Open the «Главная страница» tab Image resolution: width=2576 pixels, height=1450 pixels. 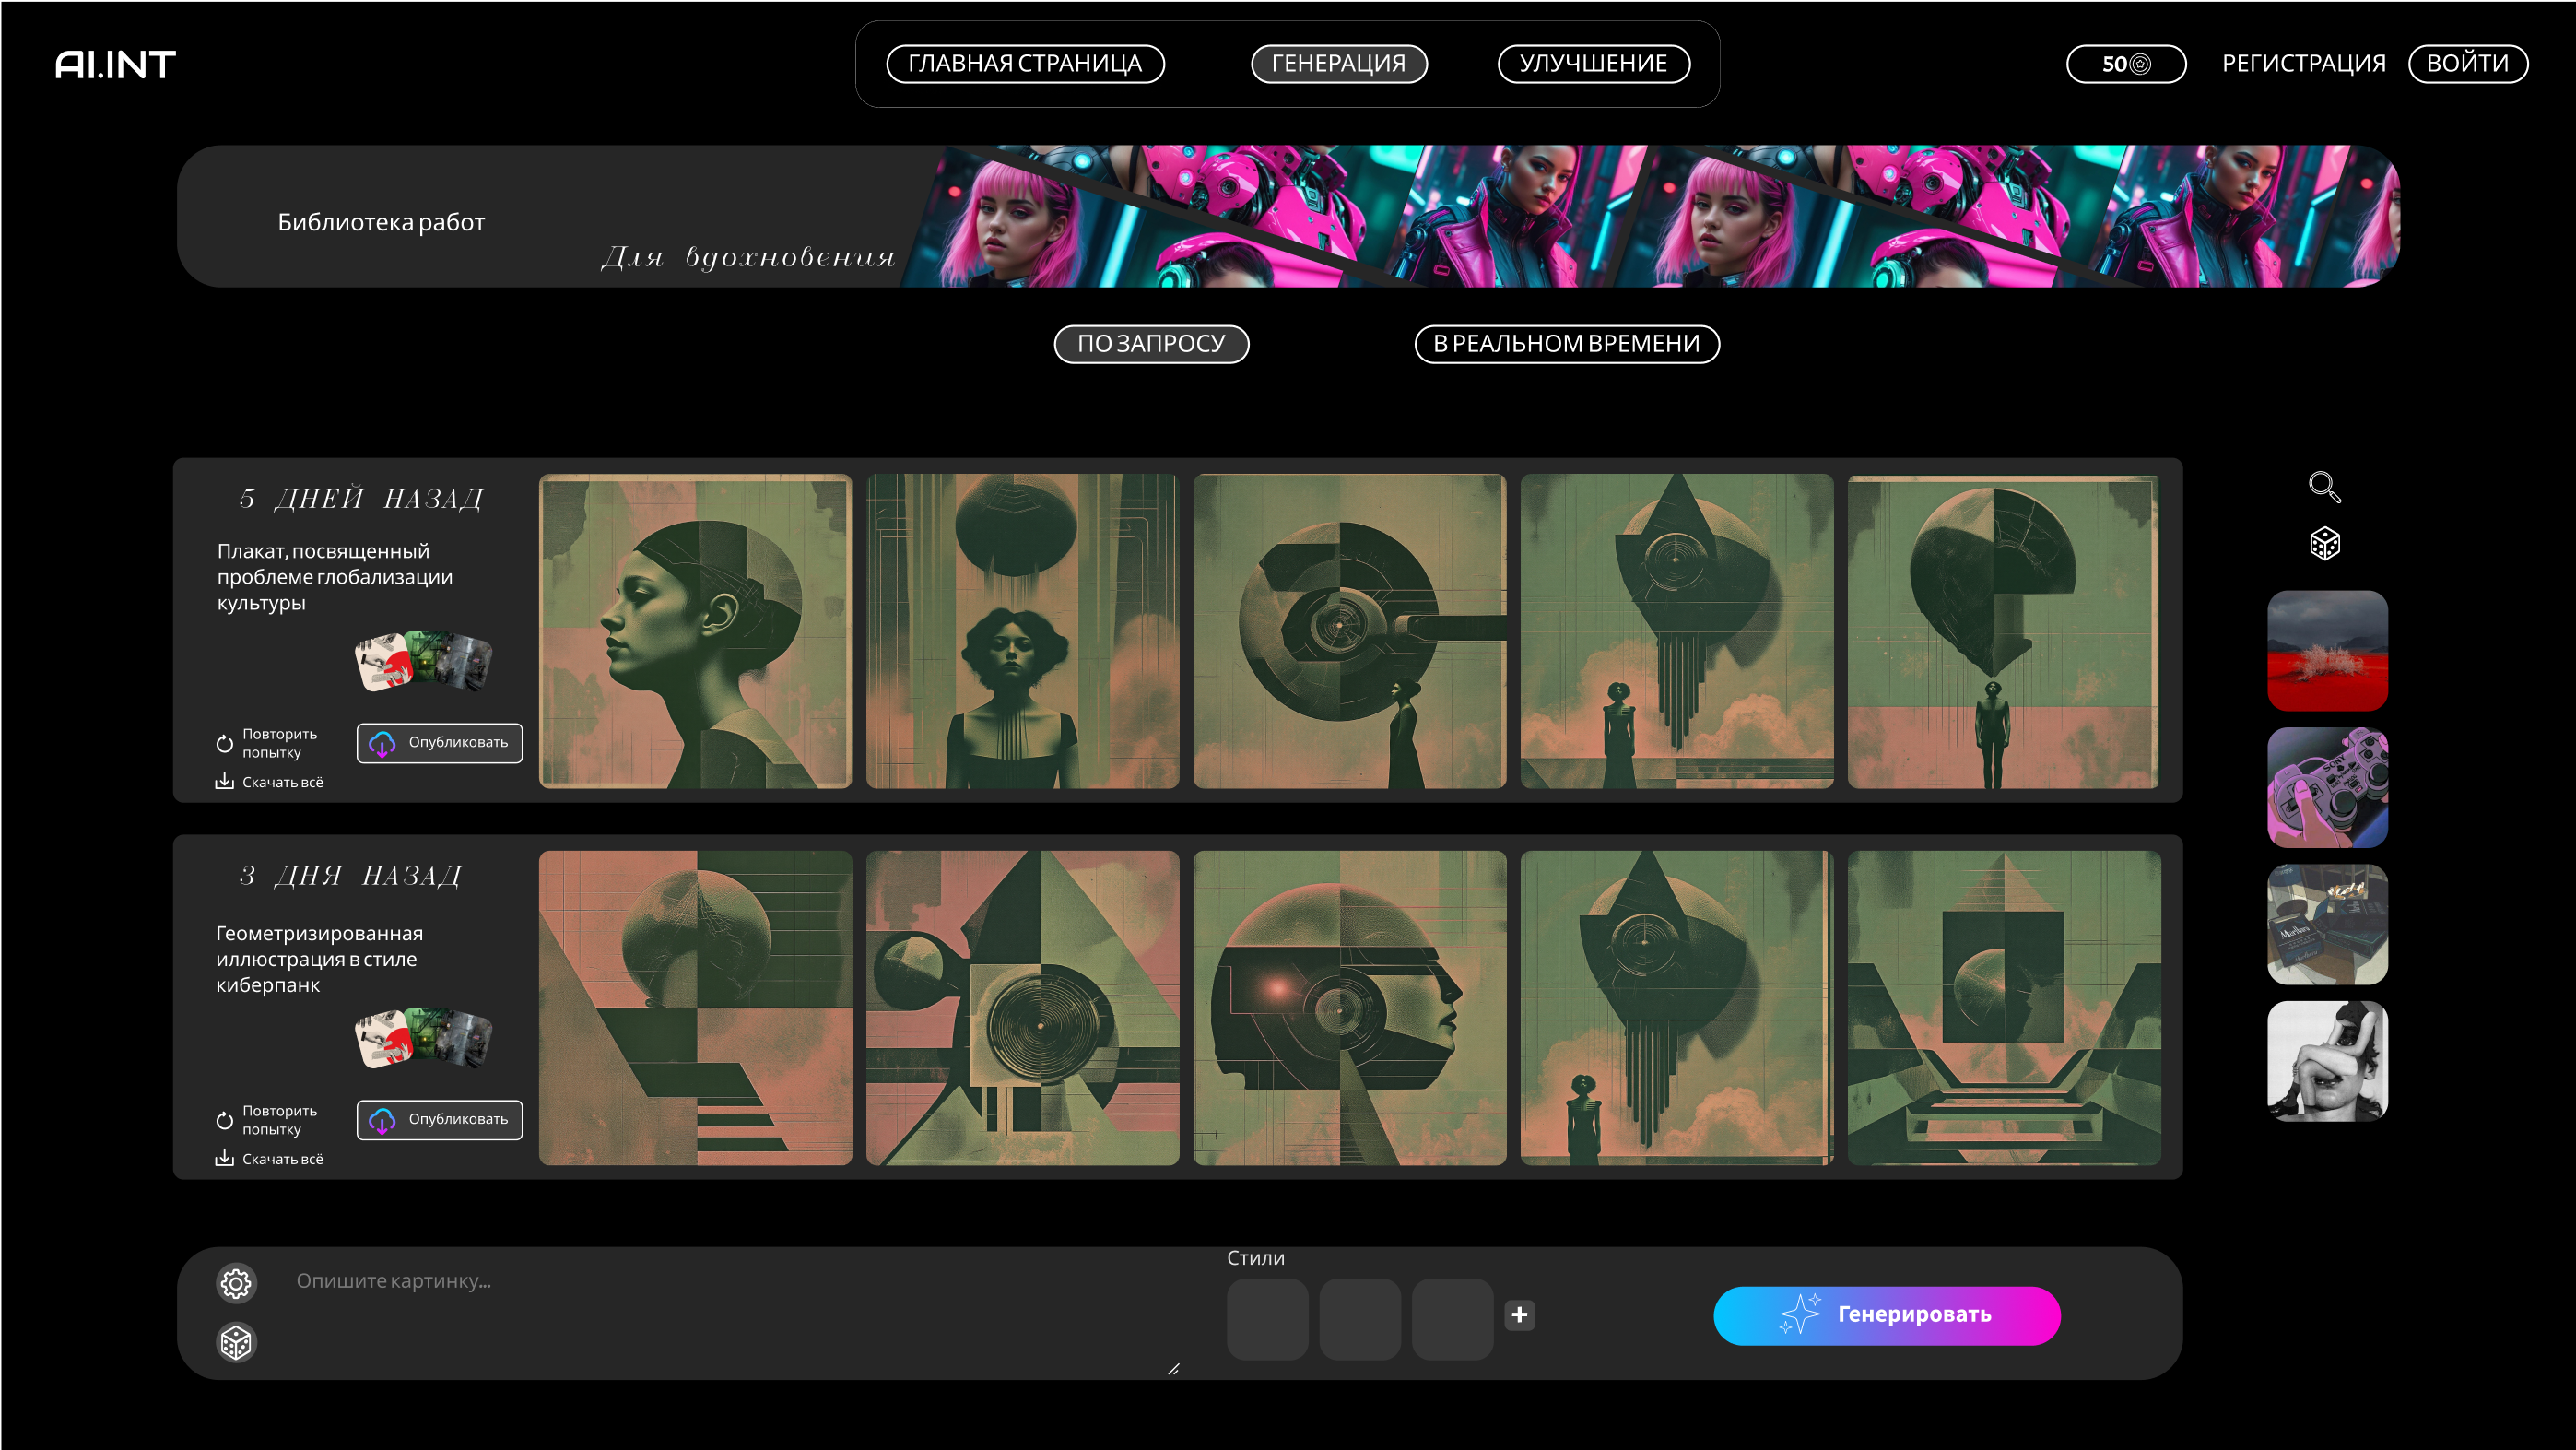pyautogui.click(x=1025, y=64)
